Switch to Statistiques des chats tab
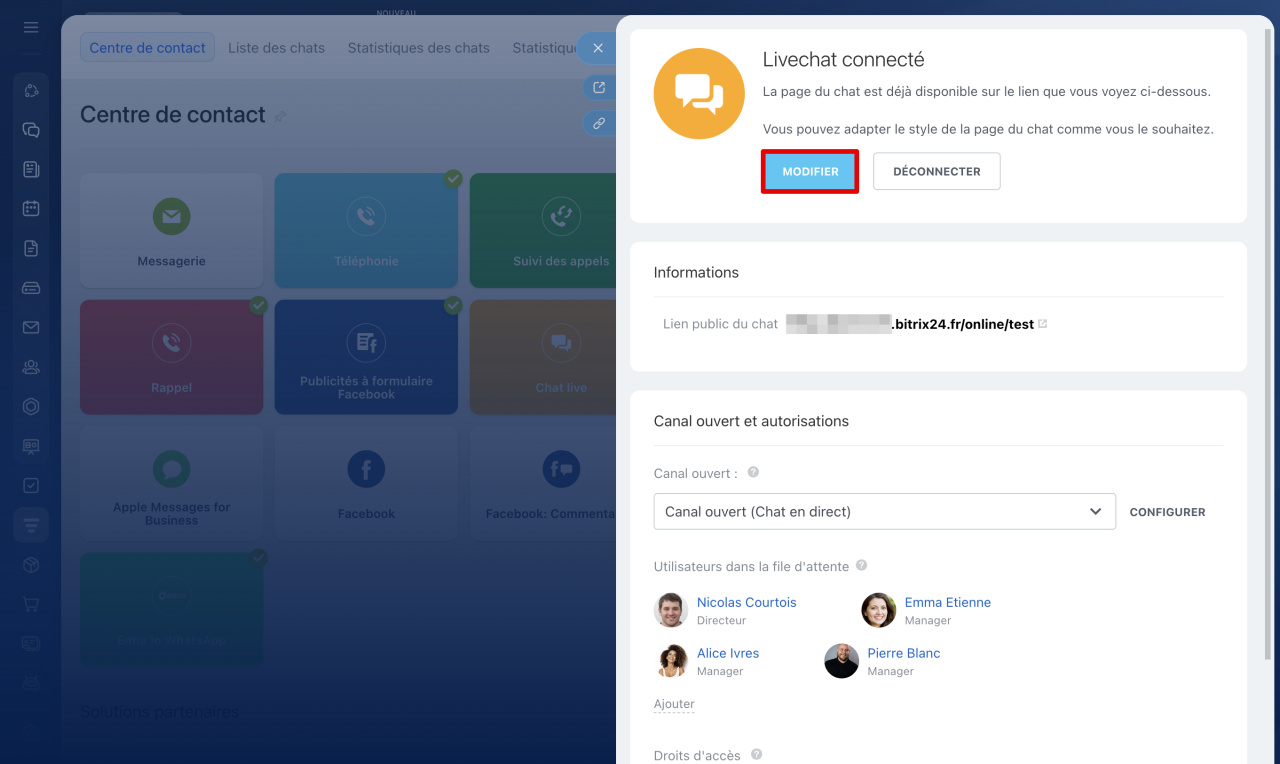 pyautogui.click(x=418, y=48)
